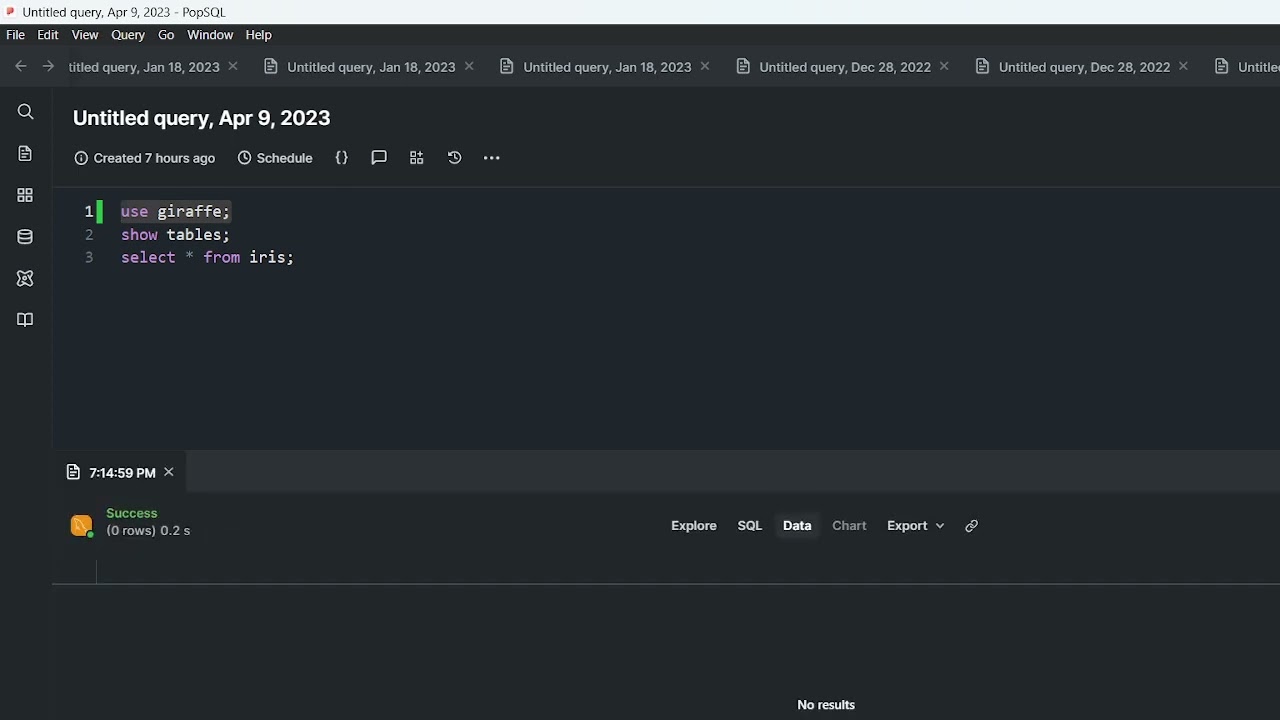
Task: Switch to the Chart results view
Action: coord(850,526)
